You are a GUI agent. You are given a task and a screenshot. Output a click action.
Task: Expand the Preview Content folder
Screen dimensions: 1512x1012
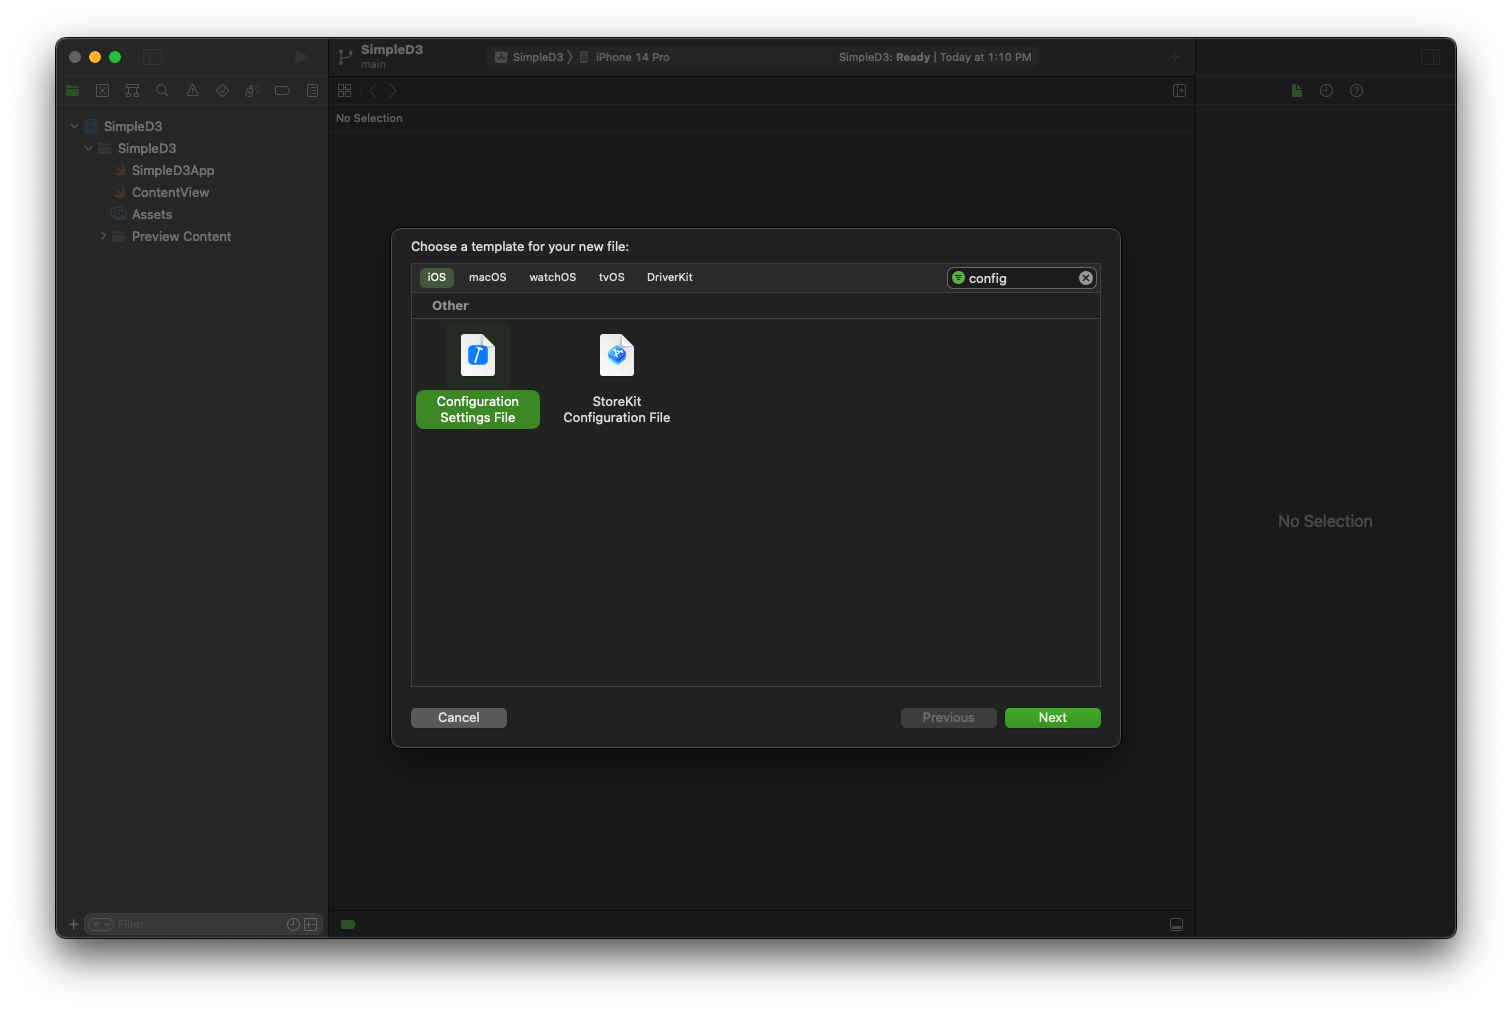coord(103,236)
